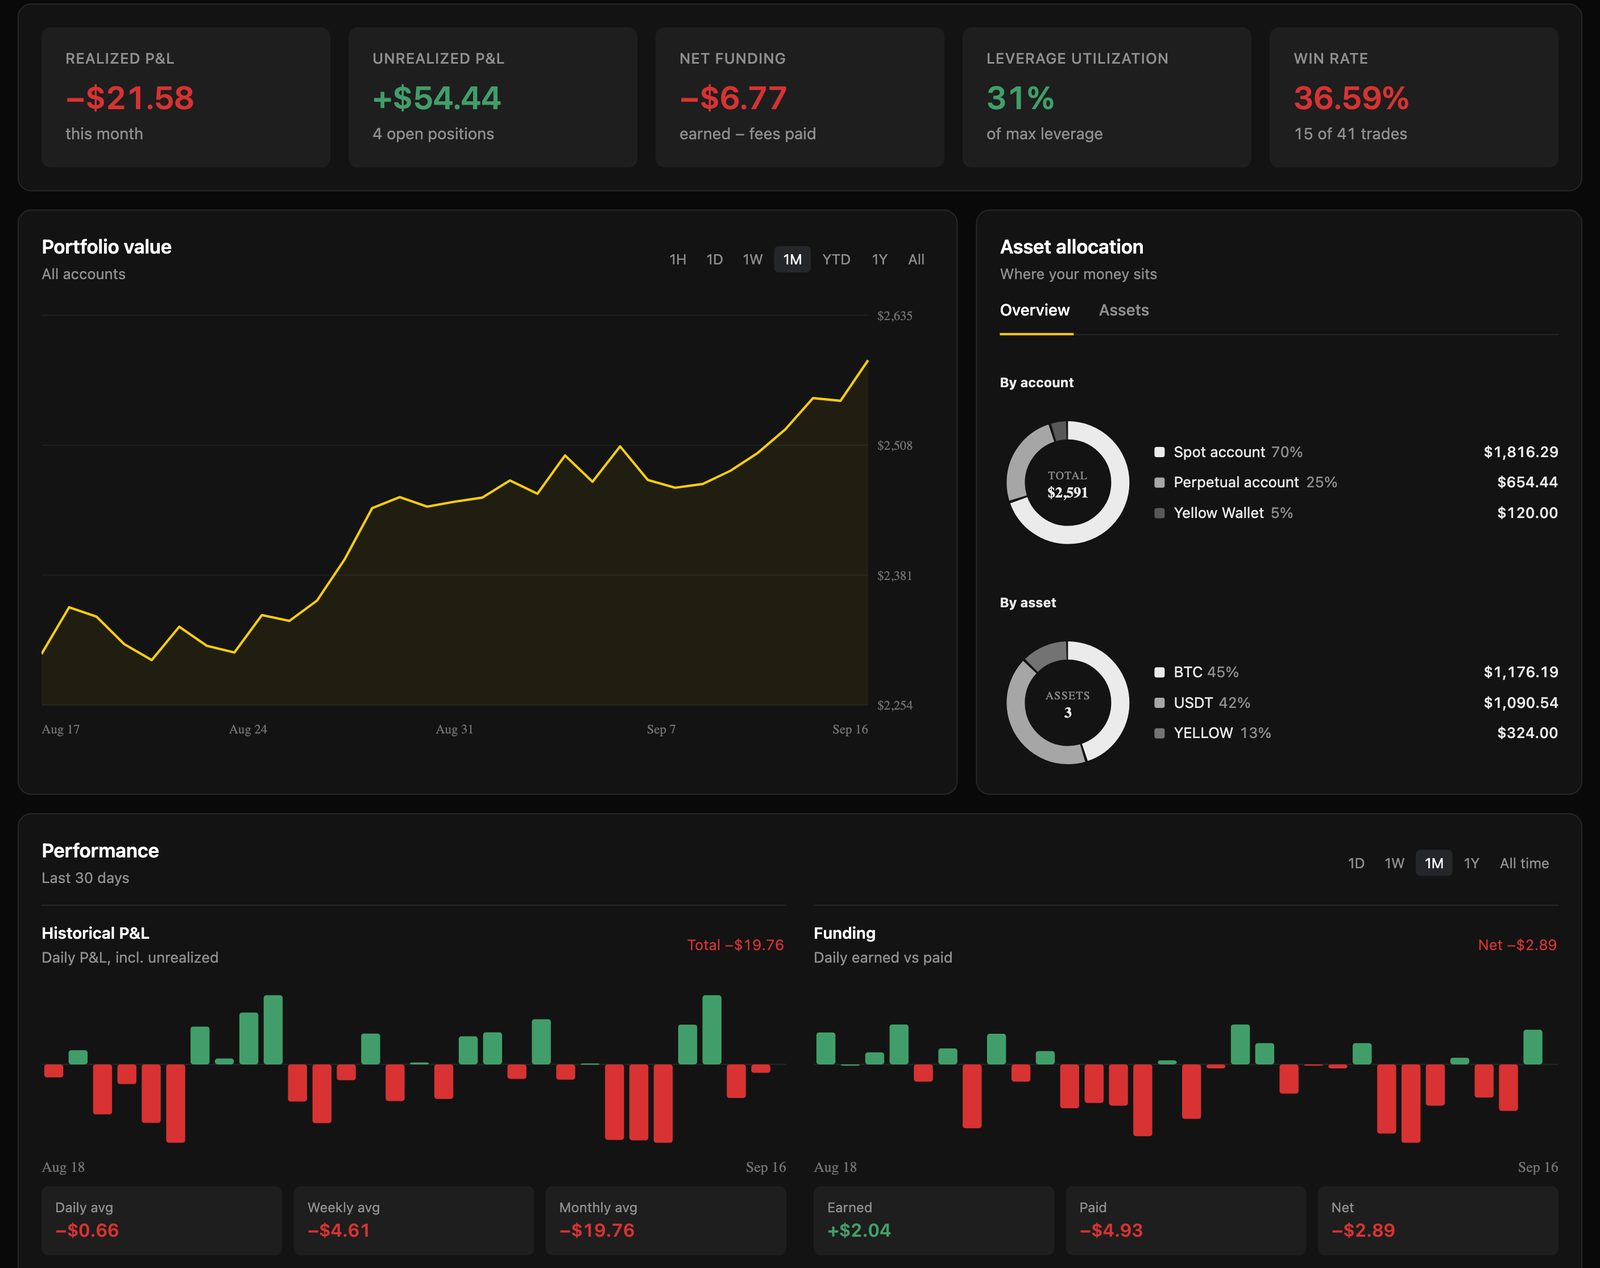This screenshot has height=1268, width=1600.
Task: Switch Portfolio value chart to 1W
Action: tap(753, 259)
